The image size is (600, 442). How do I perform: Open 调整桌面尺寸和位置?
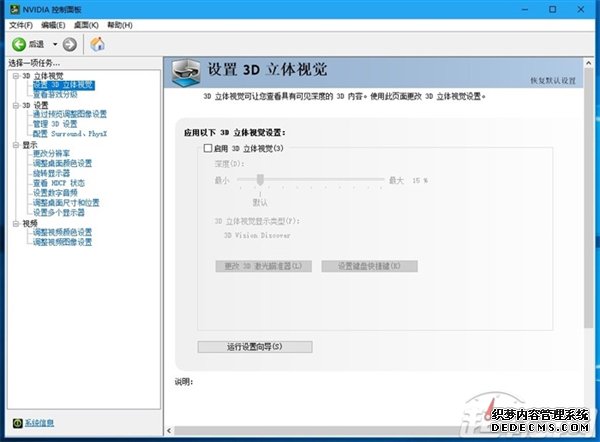click(x=66, y=202)
